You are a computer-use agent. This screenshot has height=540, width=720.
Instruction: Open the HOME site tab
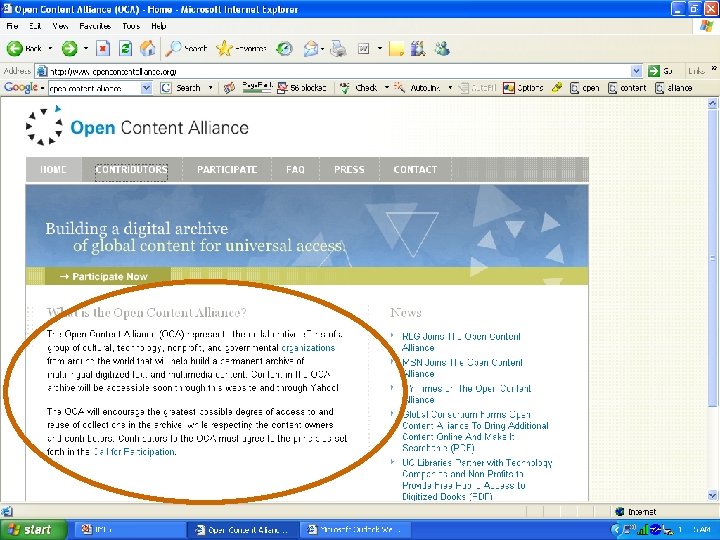[x=54, y=169]
